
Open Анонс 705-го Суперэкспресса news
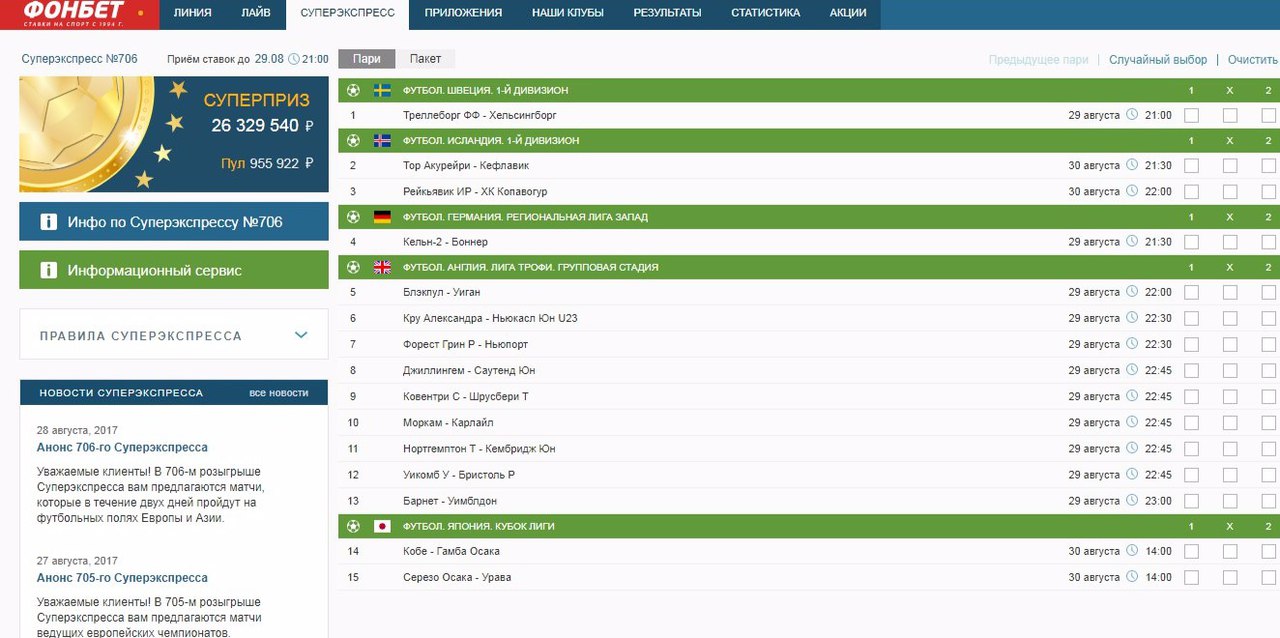click(x=122, y=578)
